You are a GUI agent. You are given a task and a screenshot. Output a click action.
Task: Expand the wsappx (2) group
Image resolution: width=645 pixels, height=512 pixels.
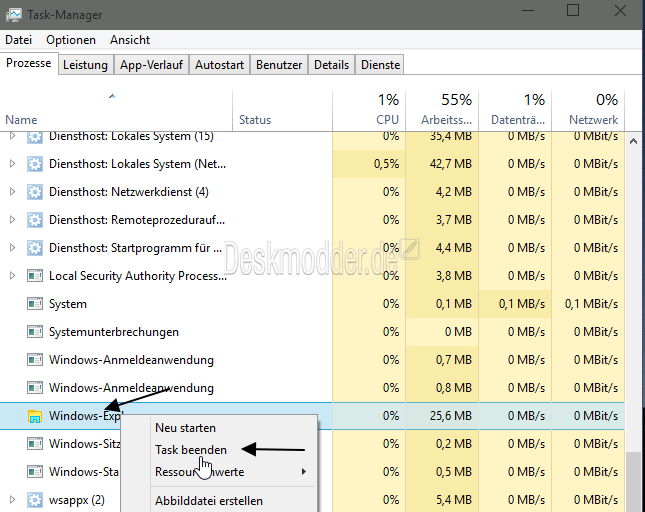tap(12, 500)
